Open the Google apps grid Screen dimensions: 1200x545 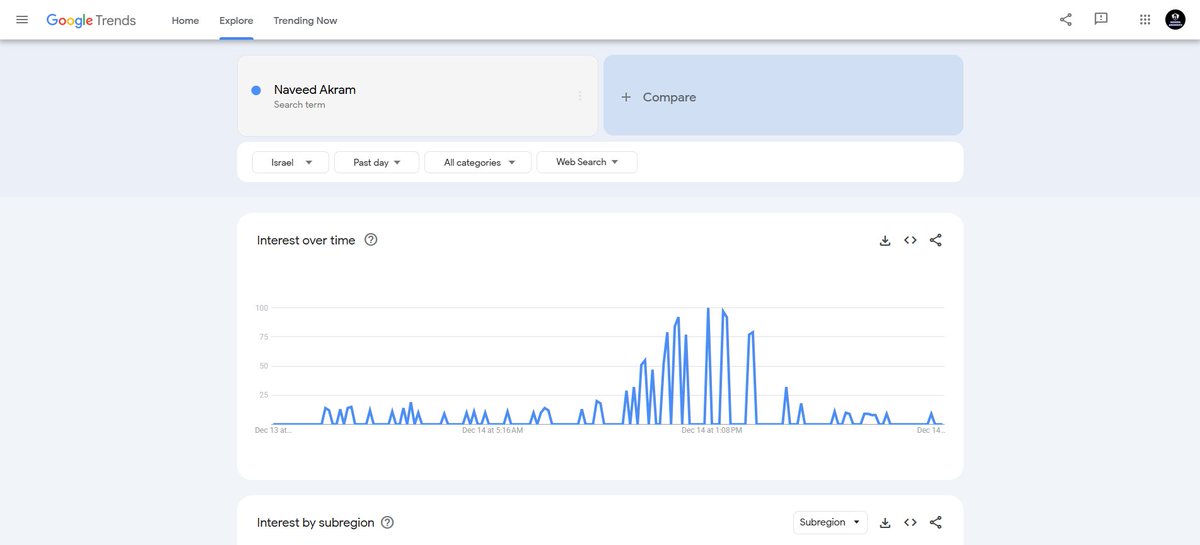1145,19
